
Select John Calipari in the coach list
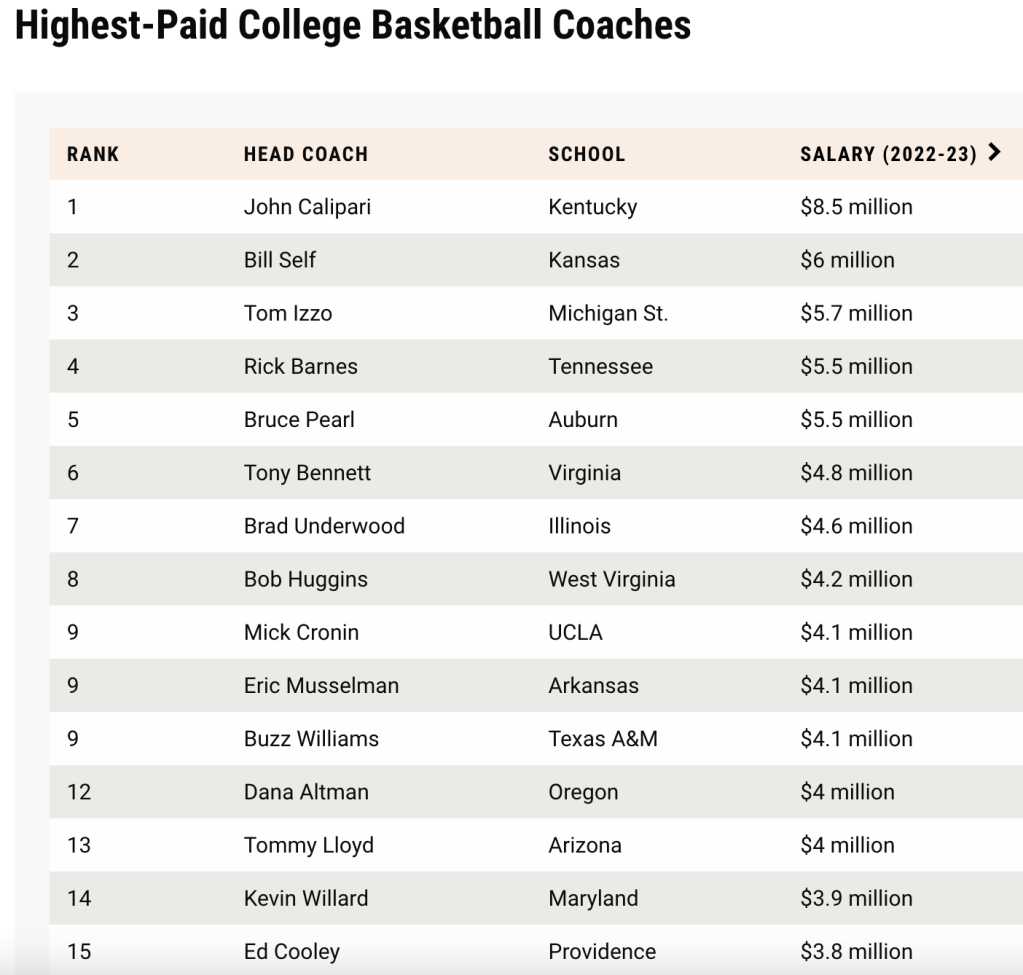click(299, 207)
